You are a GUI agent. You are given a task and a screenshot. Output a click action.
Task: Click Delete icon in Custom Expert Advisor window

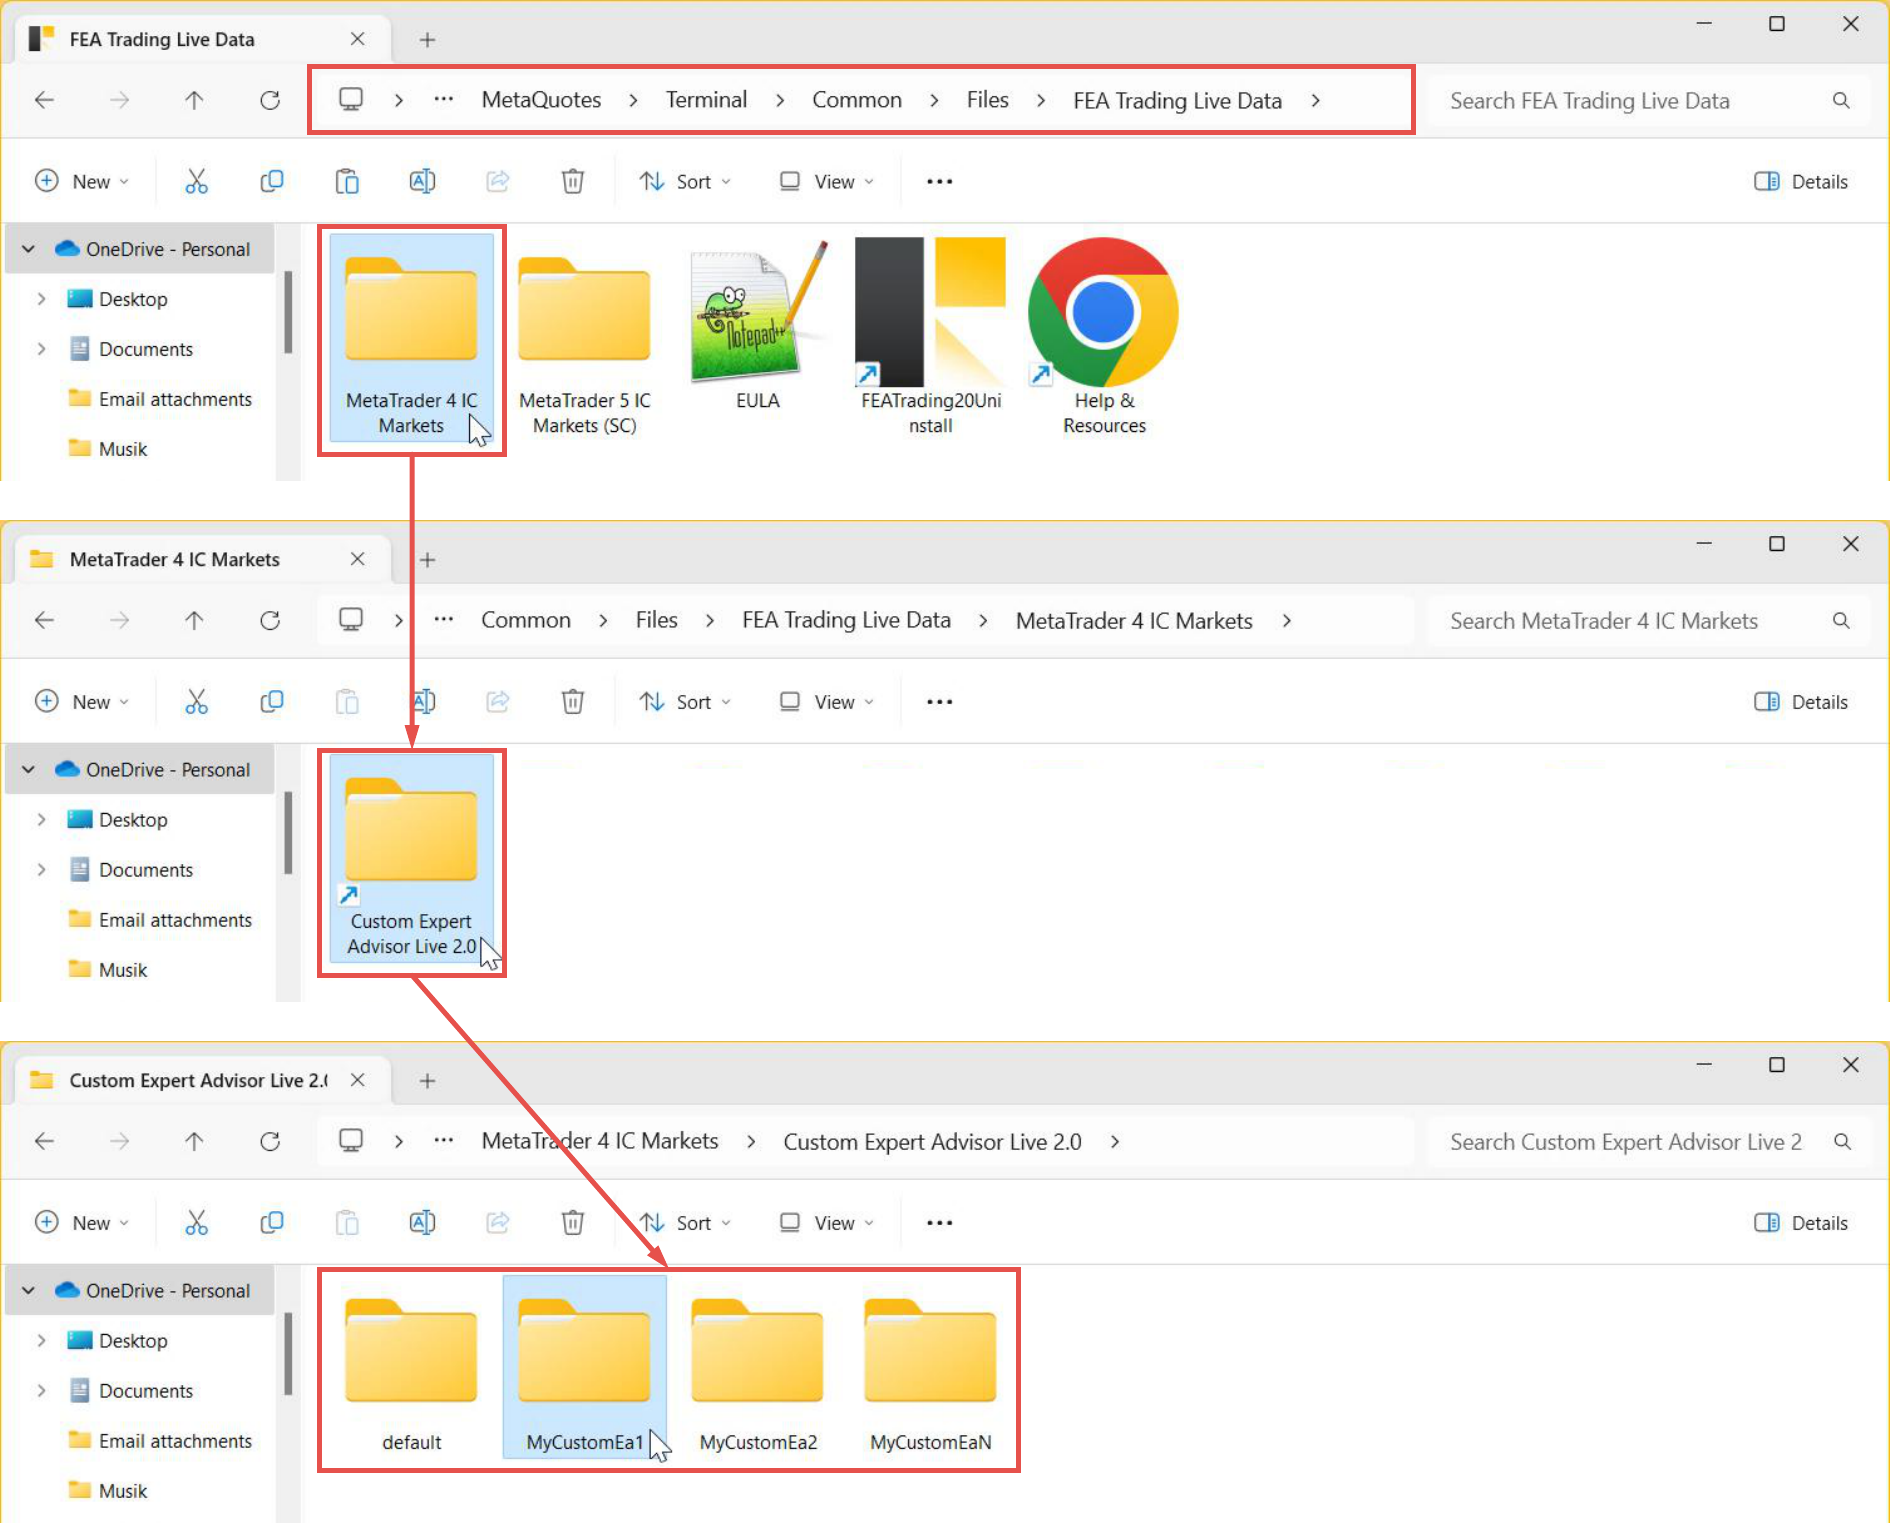click(x=572, y=1223)
